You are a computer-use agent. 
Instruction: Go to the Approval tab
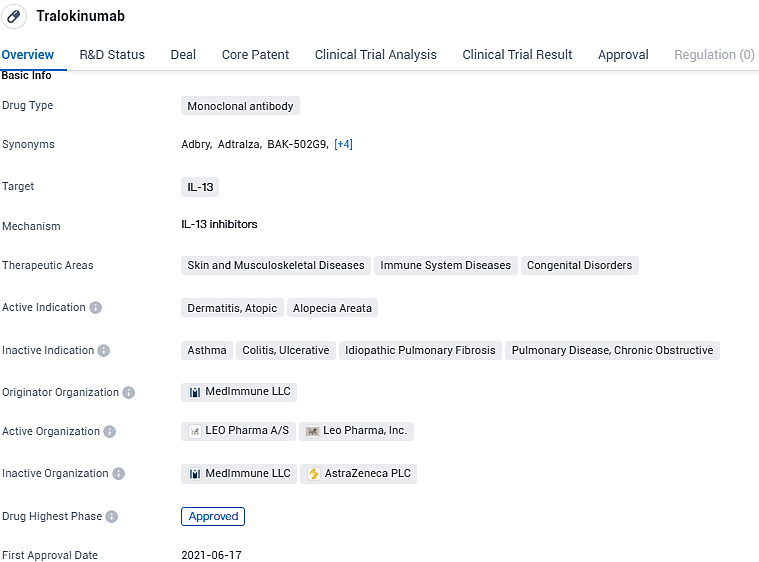click(623, 55)
